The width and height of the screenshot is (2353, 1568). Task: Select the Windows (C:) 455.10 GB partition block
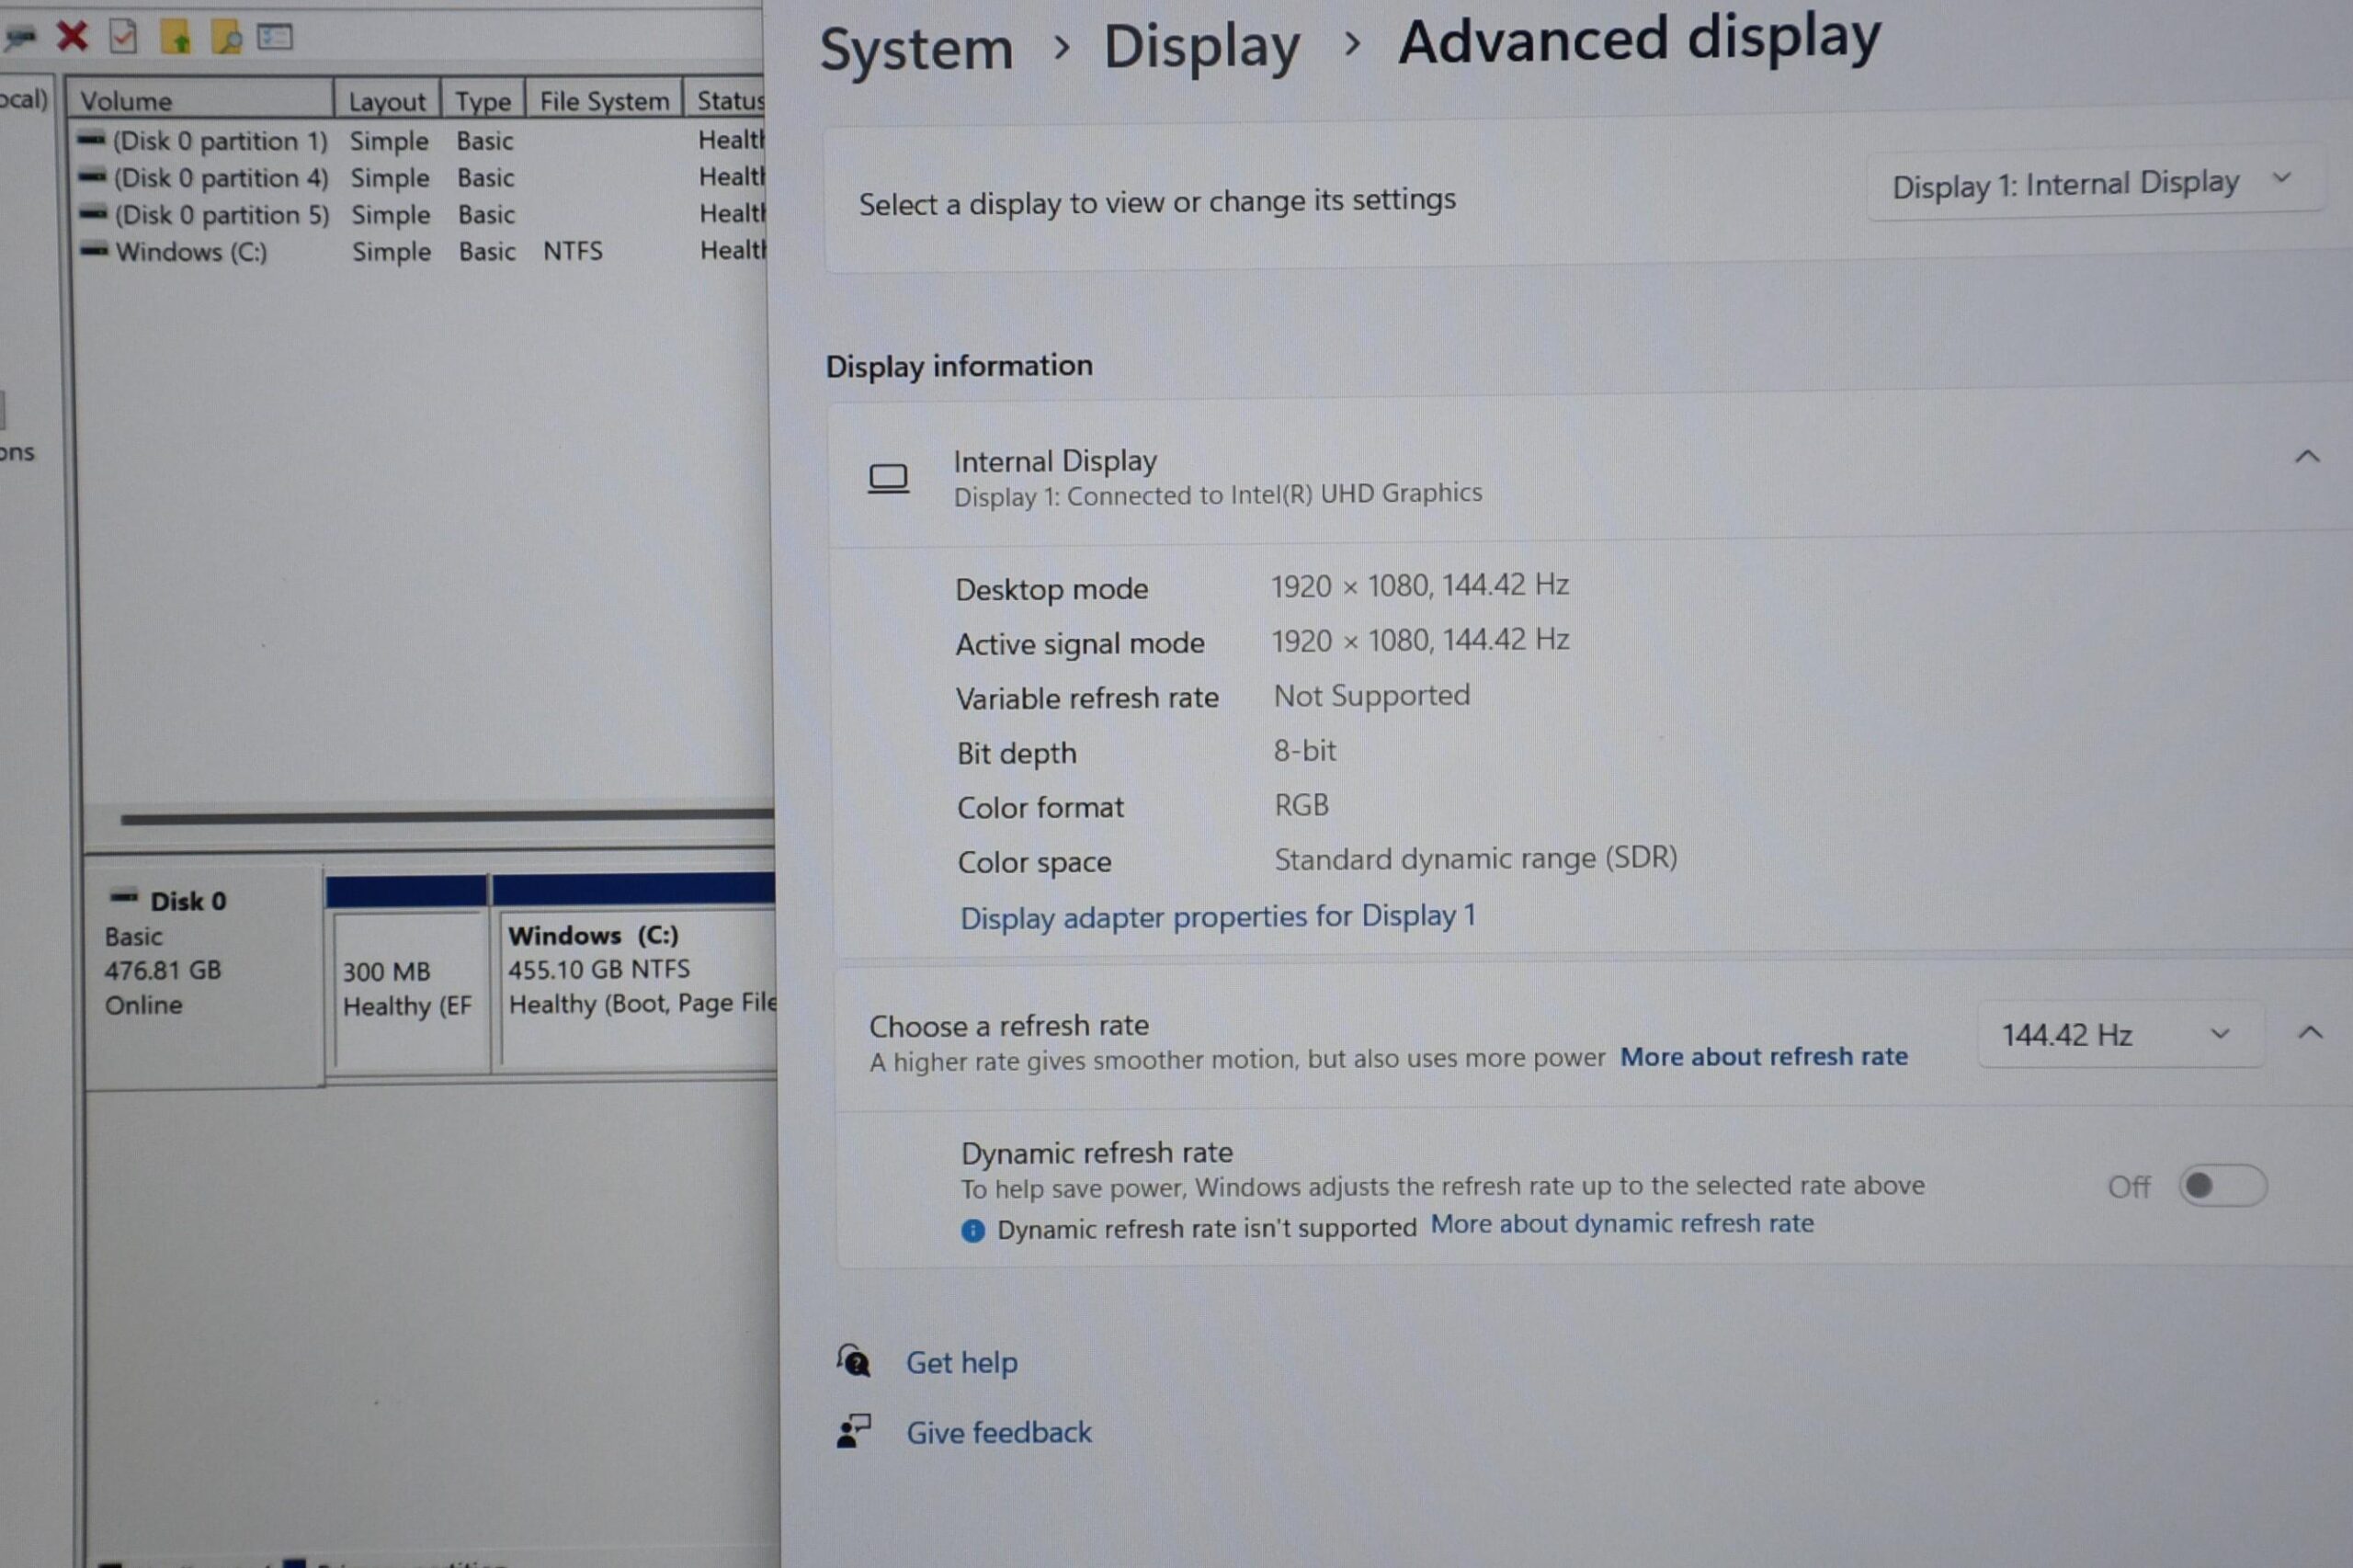click(634, 972)
